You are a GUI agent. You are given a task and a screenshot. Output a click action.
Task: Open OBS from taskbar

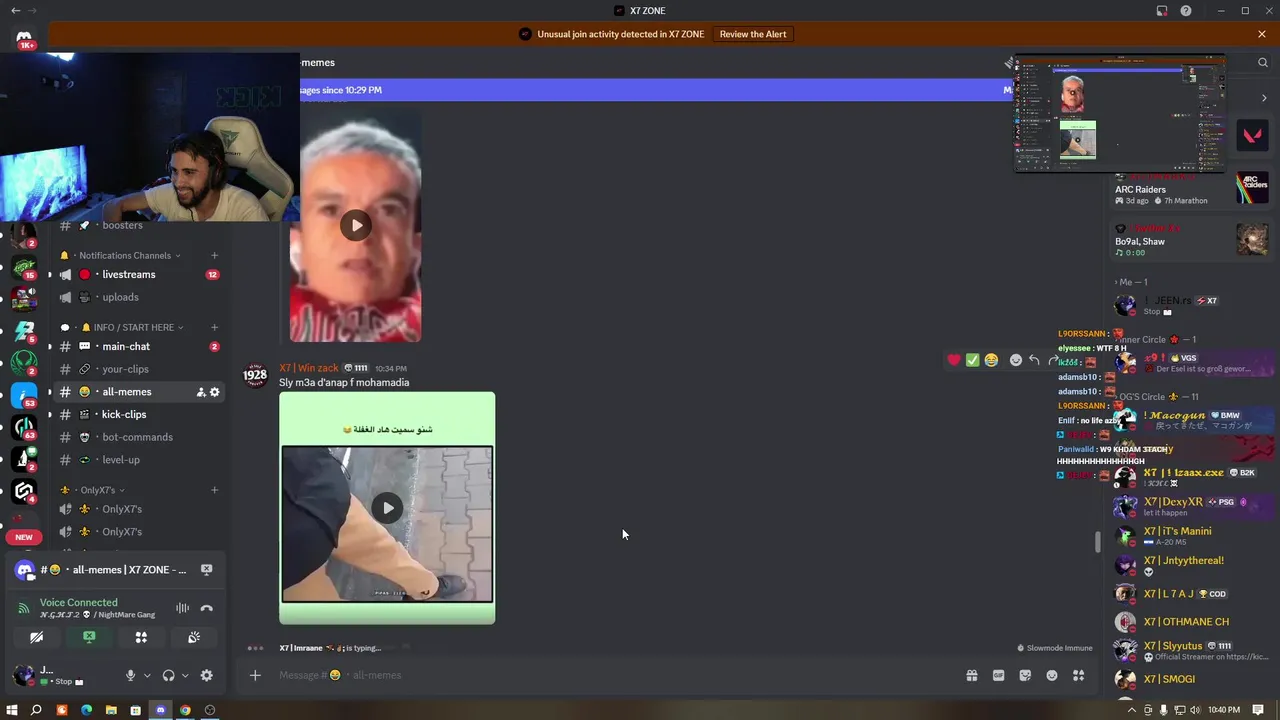click(x=210, y=710)
